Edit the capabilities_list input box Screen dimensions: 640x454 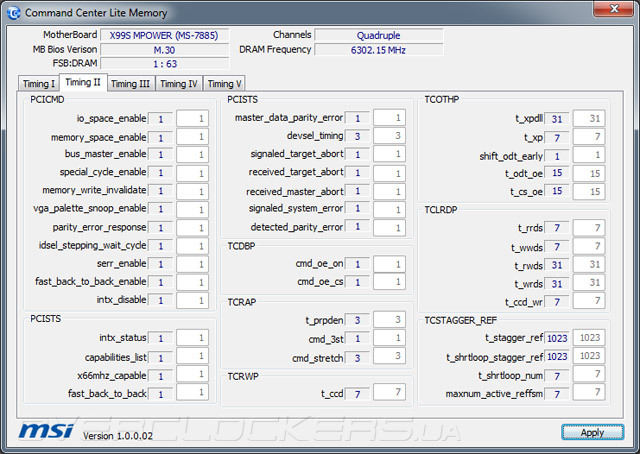(192, 356)
